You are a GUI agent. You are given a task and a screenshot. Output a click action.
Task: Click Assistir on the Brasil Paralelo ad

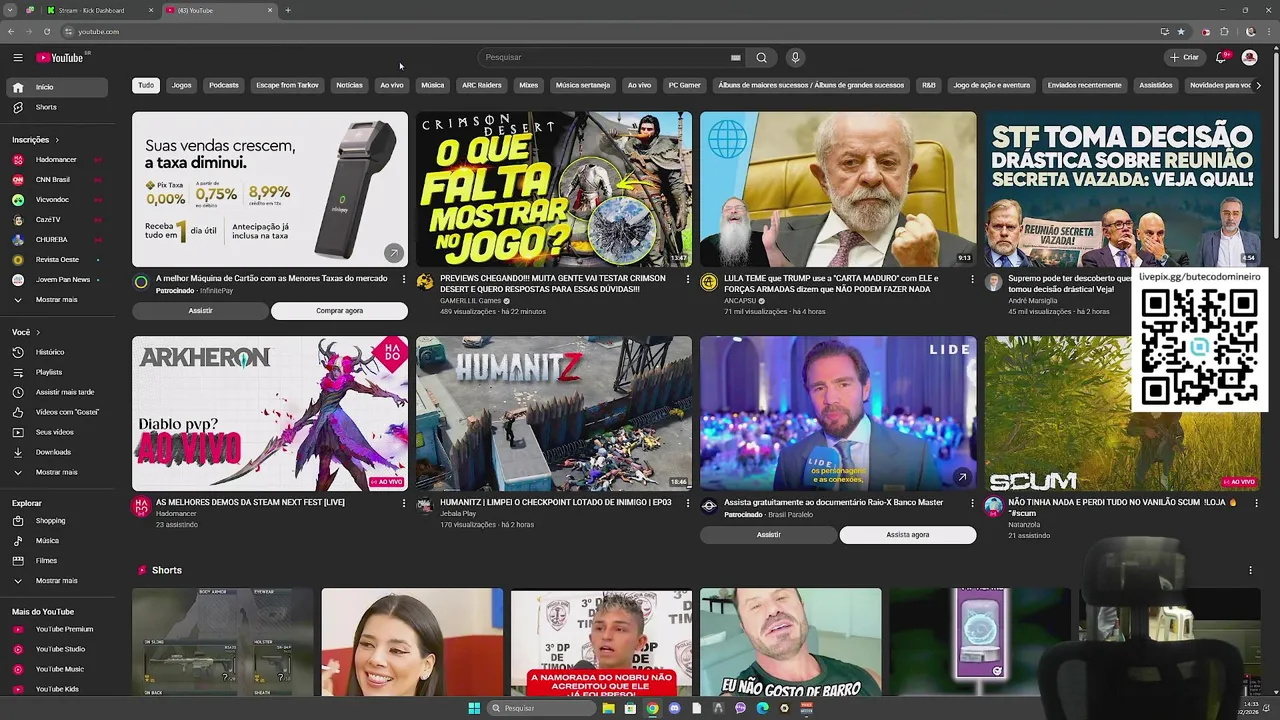[768, 535]
